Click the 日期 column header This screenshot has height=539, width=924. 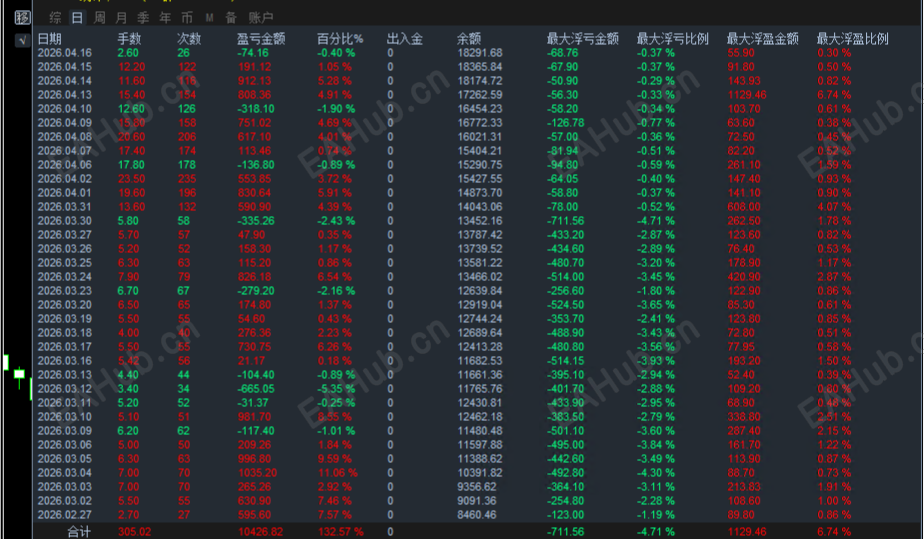pos(50,39)
